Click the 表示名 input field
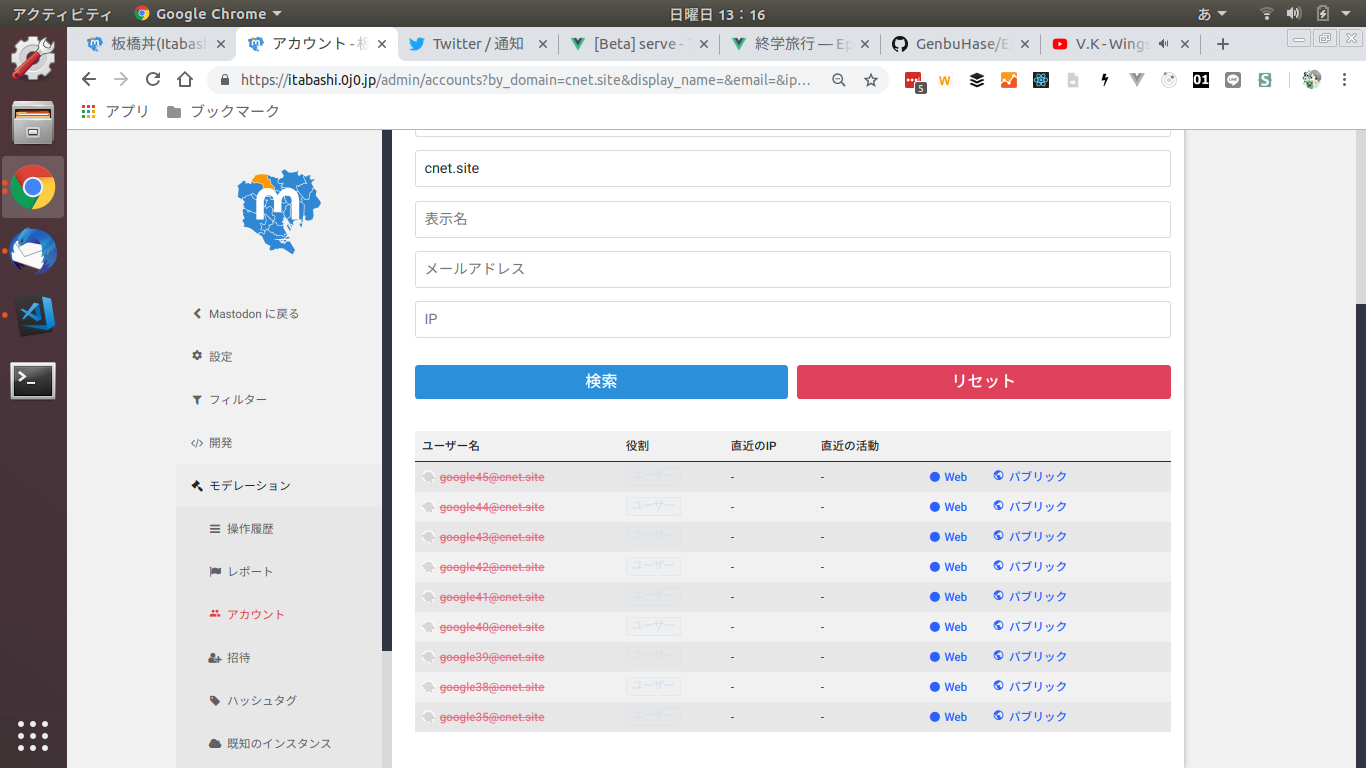The width and height of the screenshot is (1366, 768). (792, 219)
